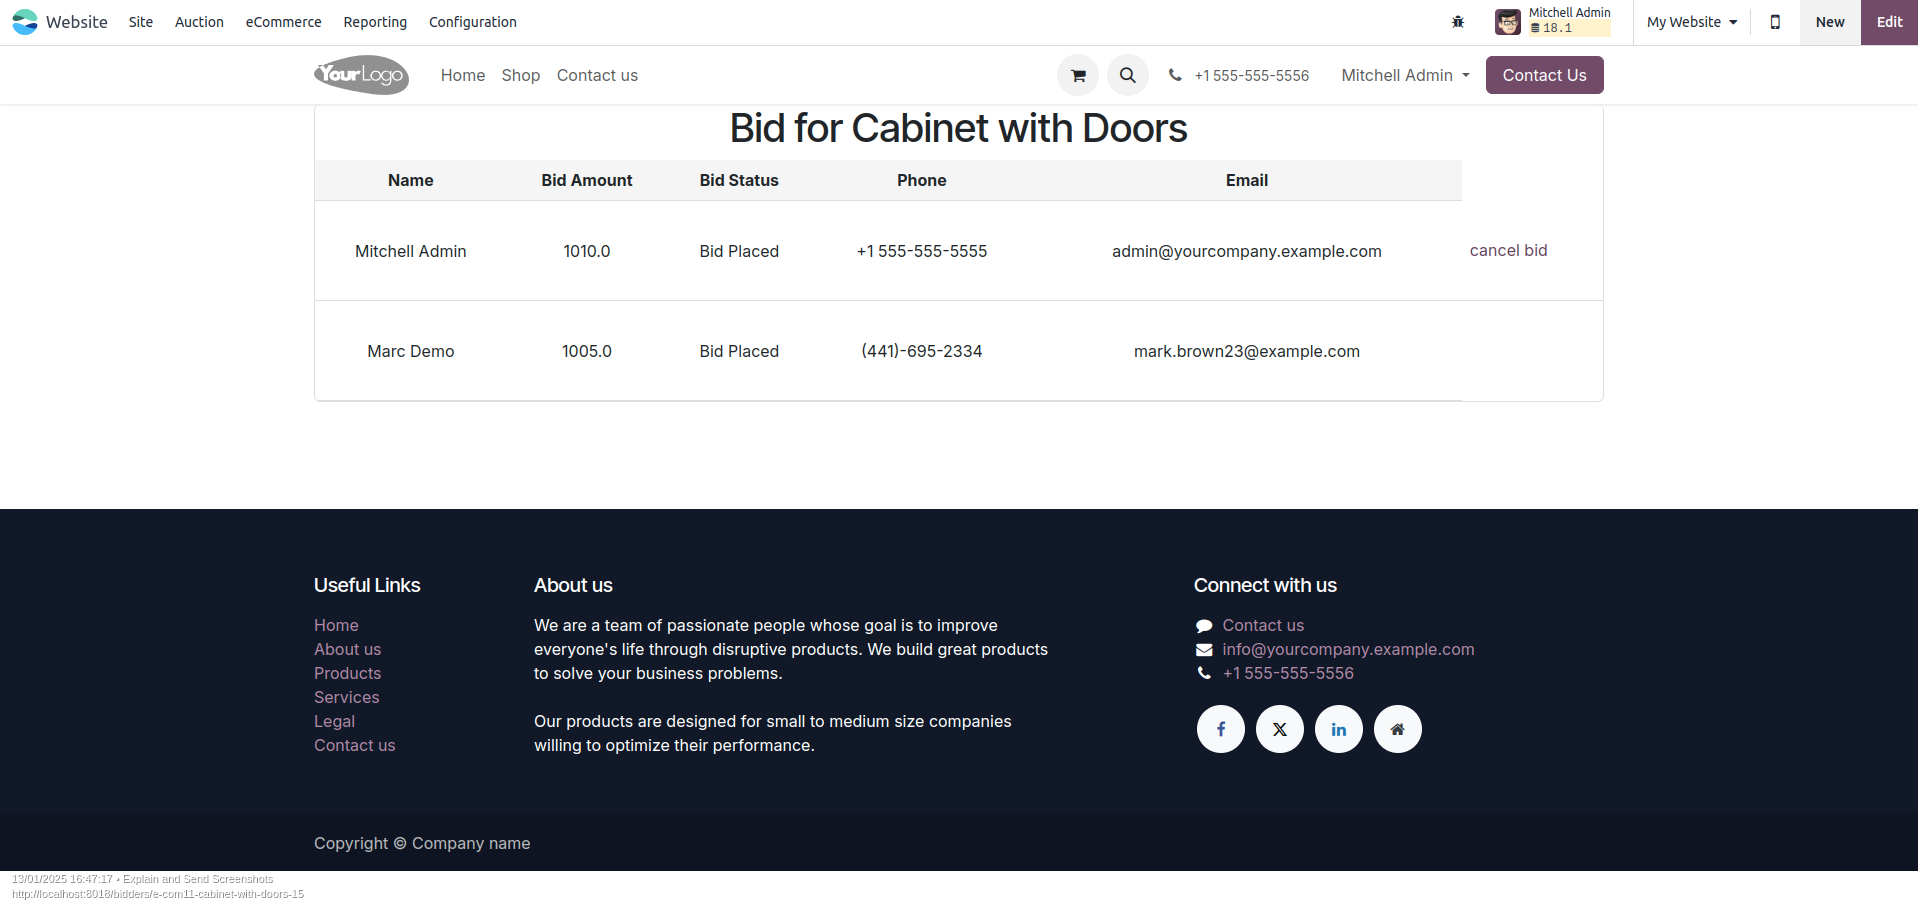Open the eCommerce menu
Image resolution: width=1918 pixels, height=912 pixels.
pyautogui.click(x=284, y=22)
